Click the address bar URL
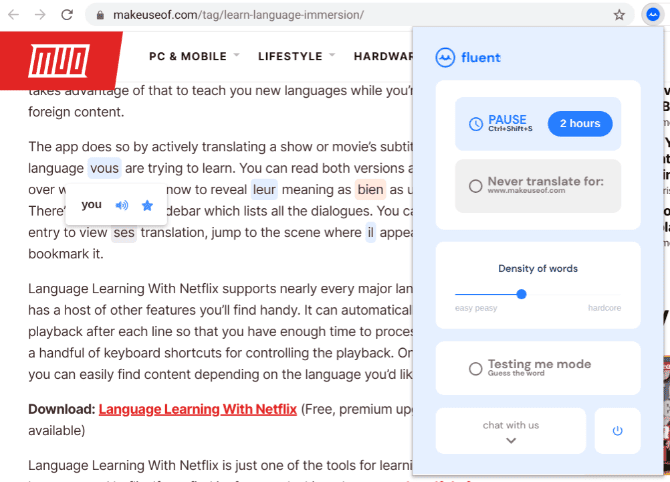670x482 pixels. (x=238, y=15)
